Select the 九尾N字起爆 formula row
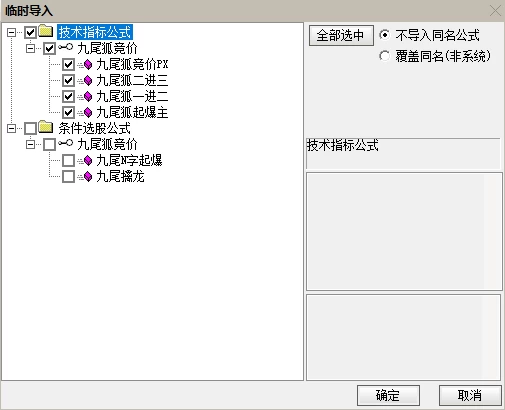Screen dimensions: 505x410 (x=129, y=161)
